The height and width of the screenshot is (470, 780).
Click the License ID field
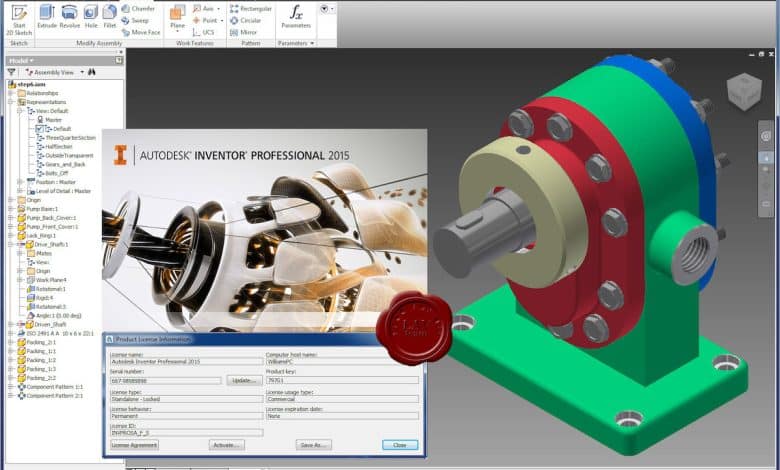187,433
